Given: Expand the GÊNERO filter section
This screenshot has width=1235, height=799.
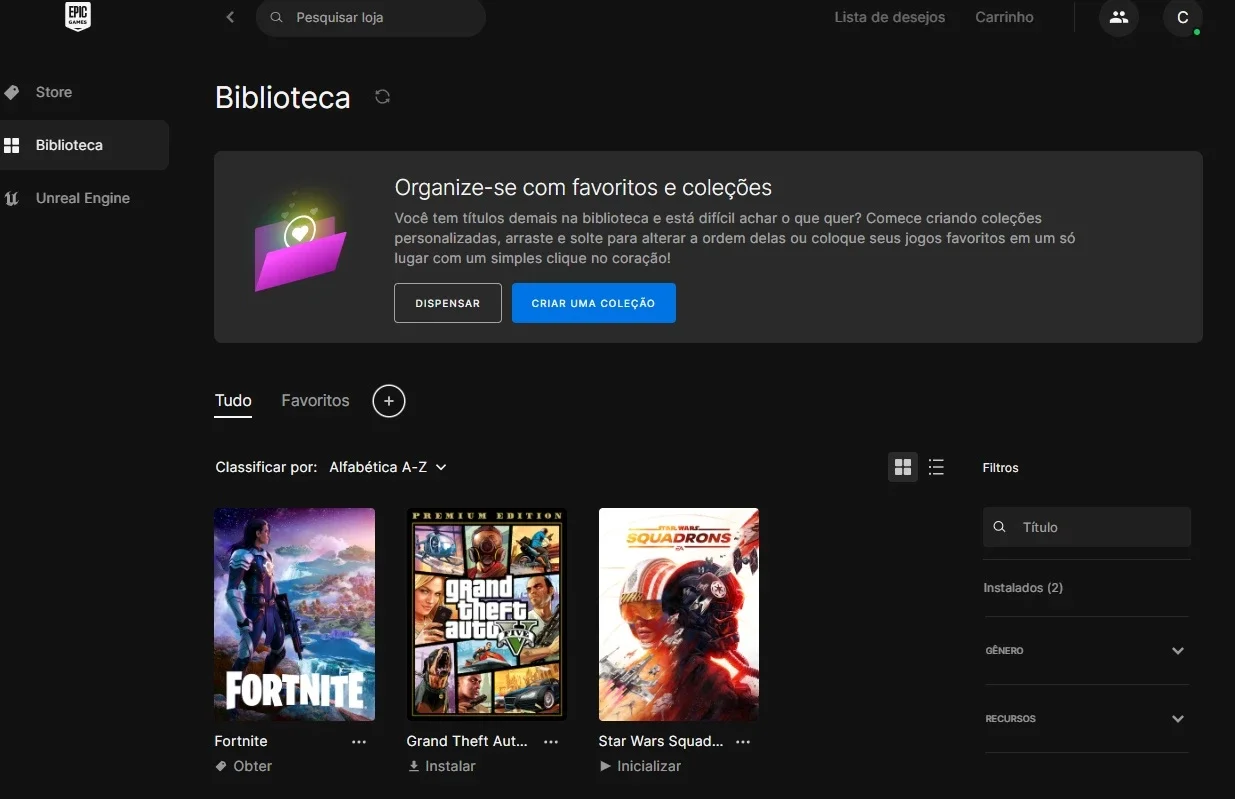Looking at the screenshot, I should coord(1087,651).
